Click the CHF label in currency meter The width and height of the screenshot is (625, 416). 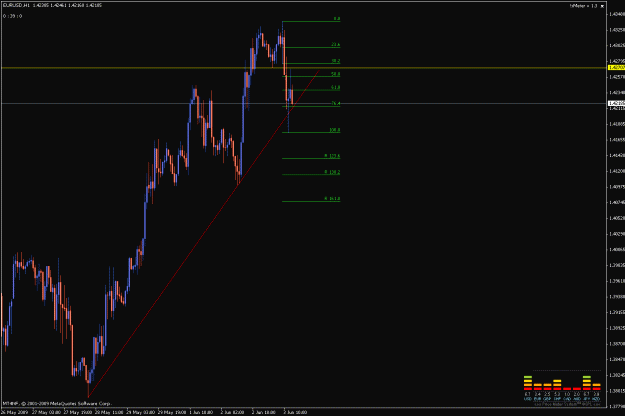point(557,399)
